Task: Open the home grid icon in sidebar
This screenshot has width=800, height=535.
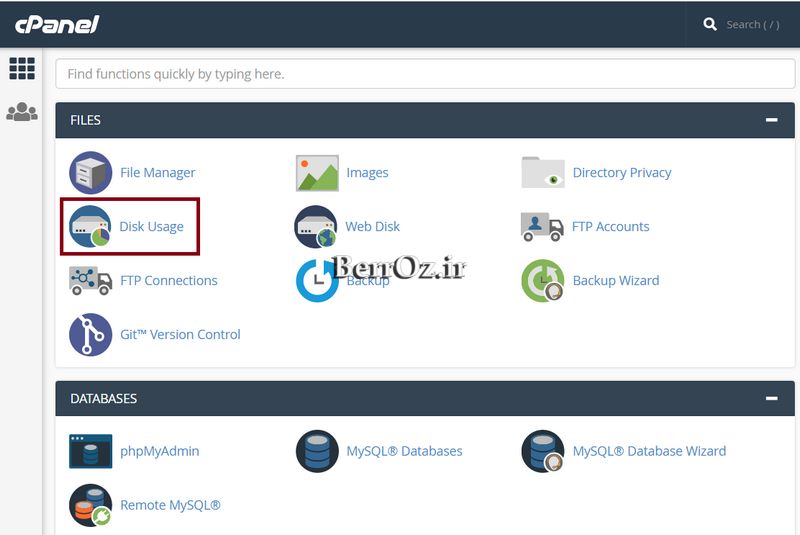Action: [22, 68]
